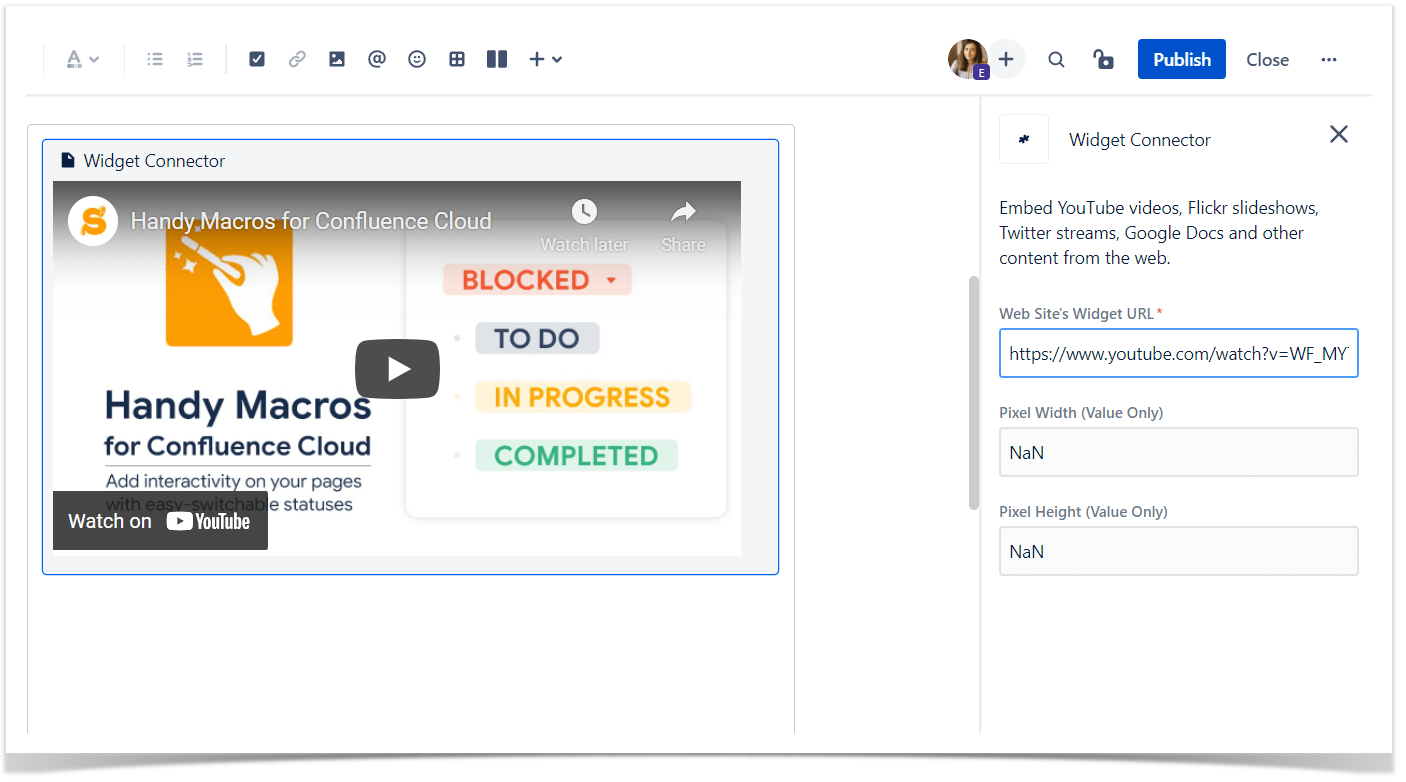Apply a column layout to the page
The width and height of the screenshot is (1406, 782).
click(497, 59)
